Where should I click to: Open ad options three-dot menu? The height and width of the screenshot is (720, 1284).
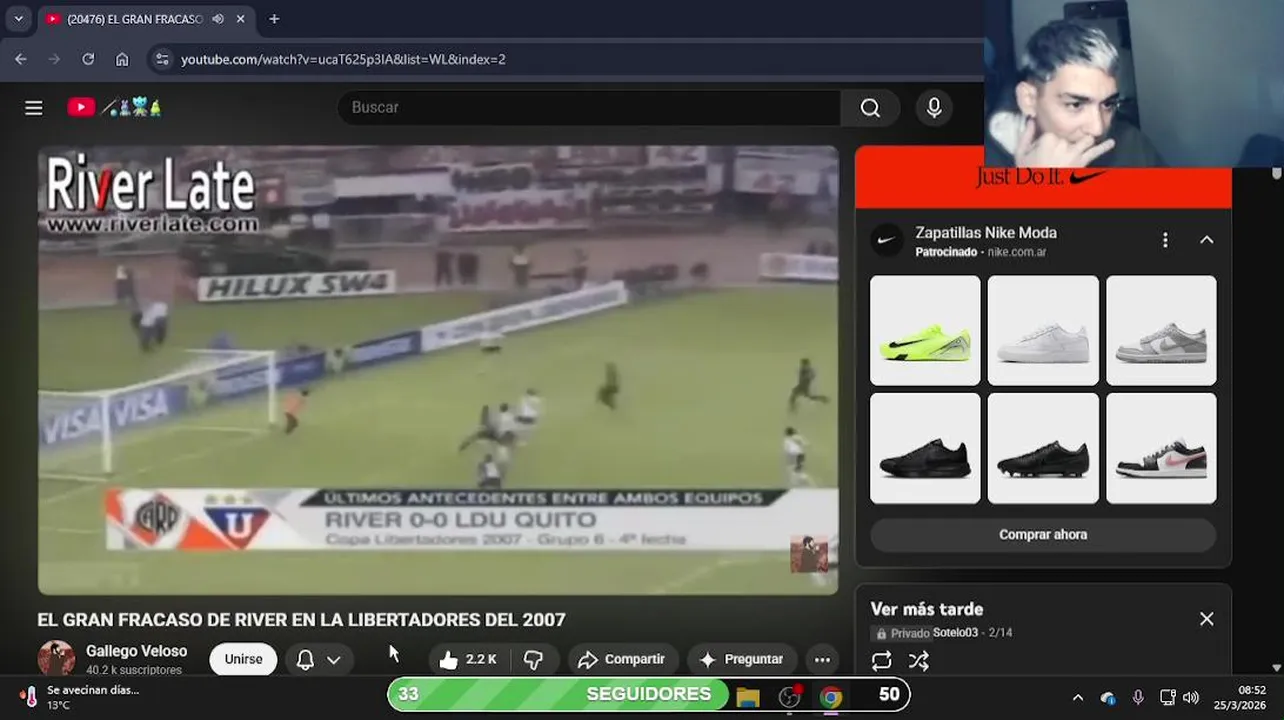[1165, 240]
